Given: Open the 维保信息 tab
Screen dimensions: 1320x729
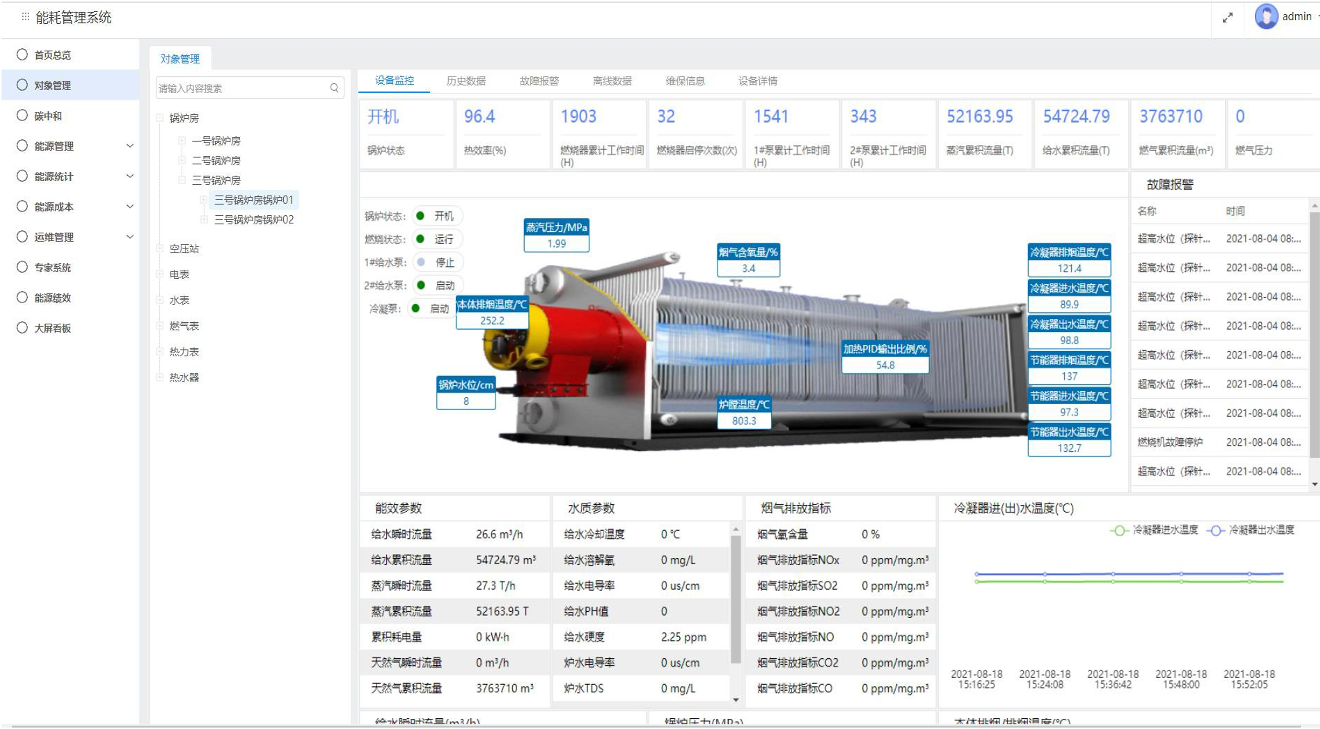Looking at the screenshot, I should 685,81.
